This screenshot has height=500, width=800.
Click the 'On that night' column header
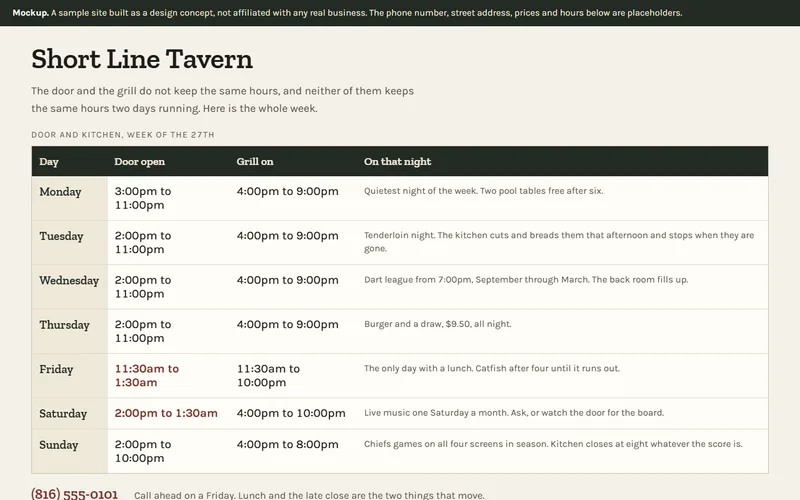tap(397, 162)
